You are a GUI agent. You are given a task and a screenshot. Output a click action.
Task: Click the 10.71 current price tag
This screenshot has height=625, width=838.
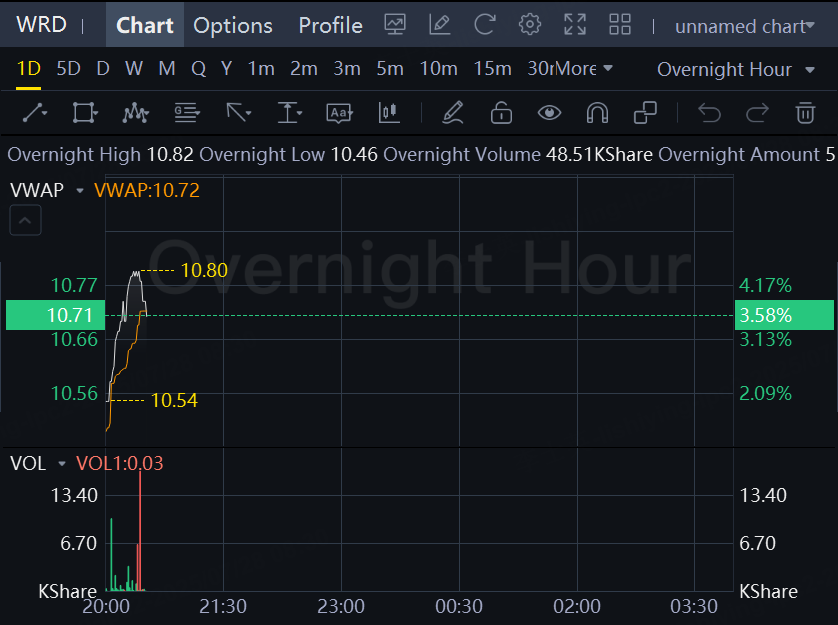pos(56,315)
